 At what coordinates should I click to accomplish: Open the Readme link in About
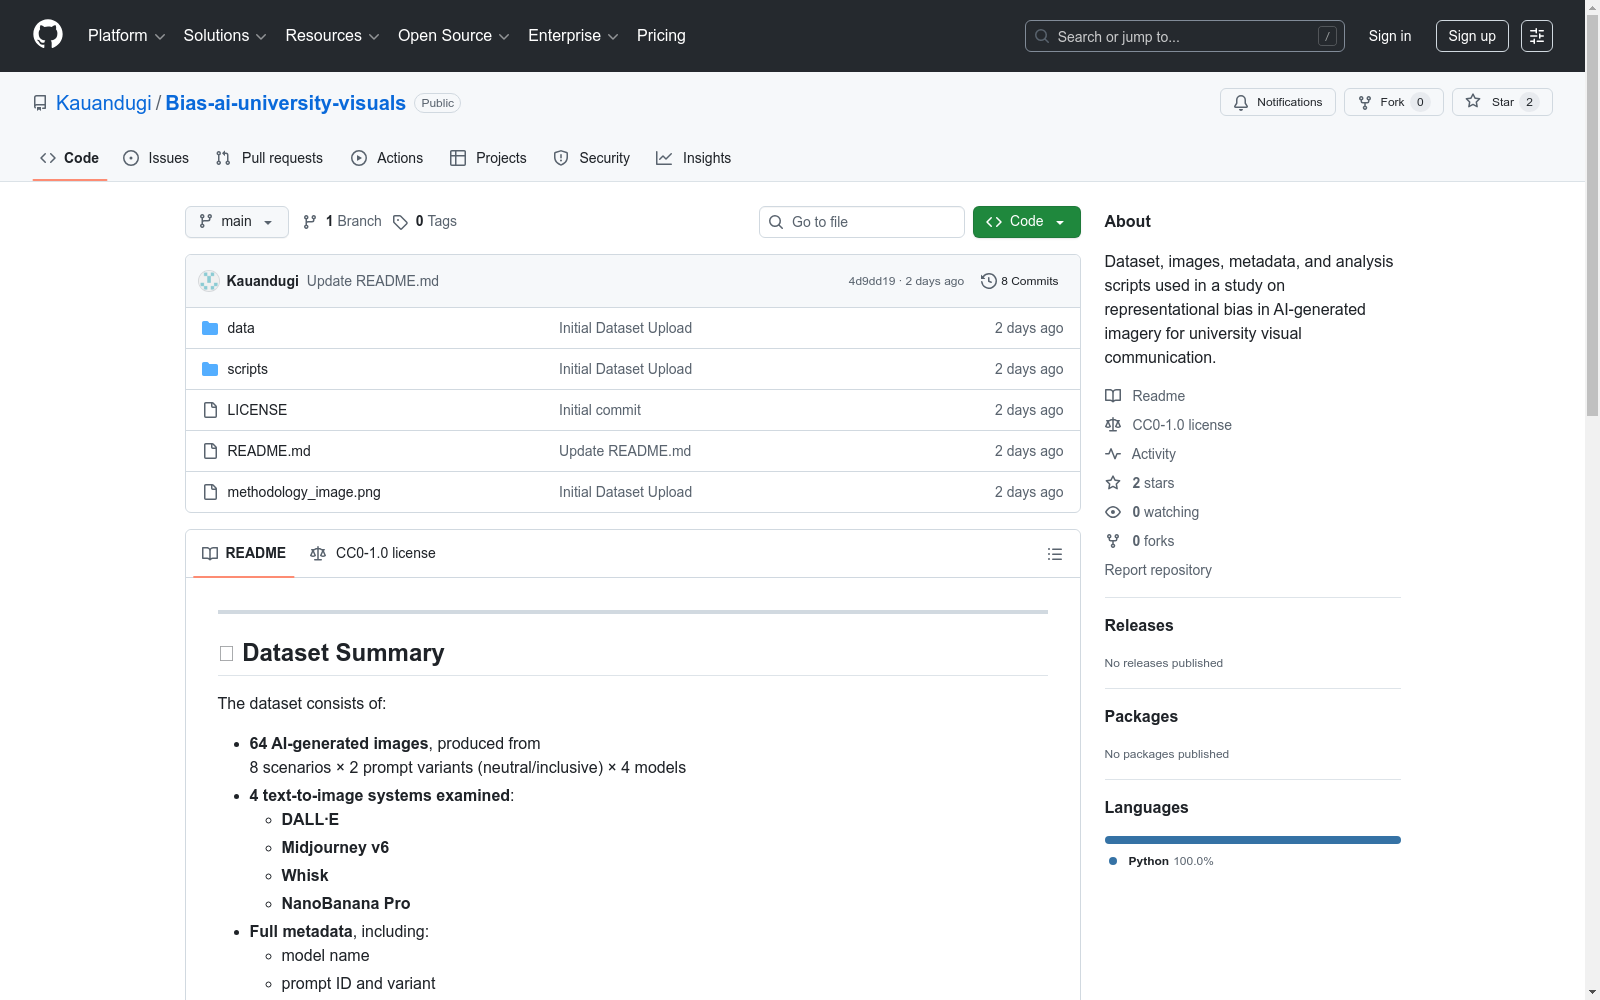[x=1145, y=396]
